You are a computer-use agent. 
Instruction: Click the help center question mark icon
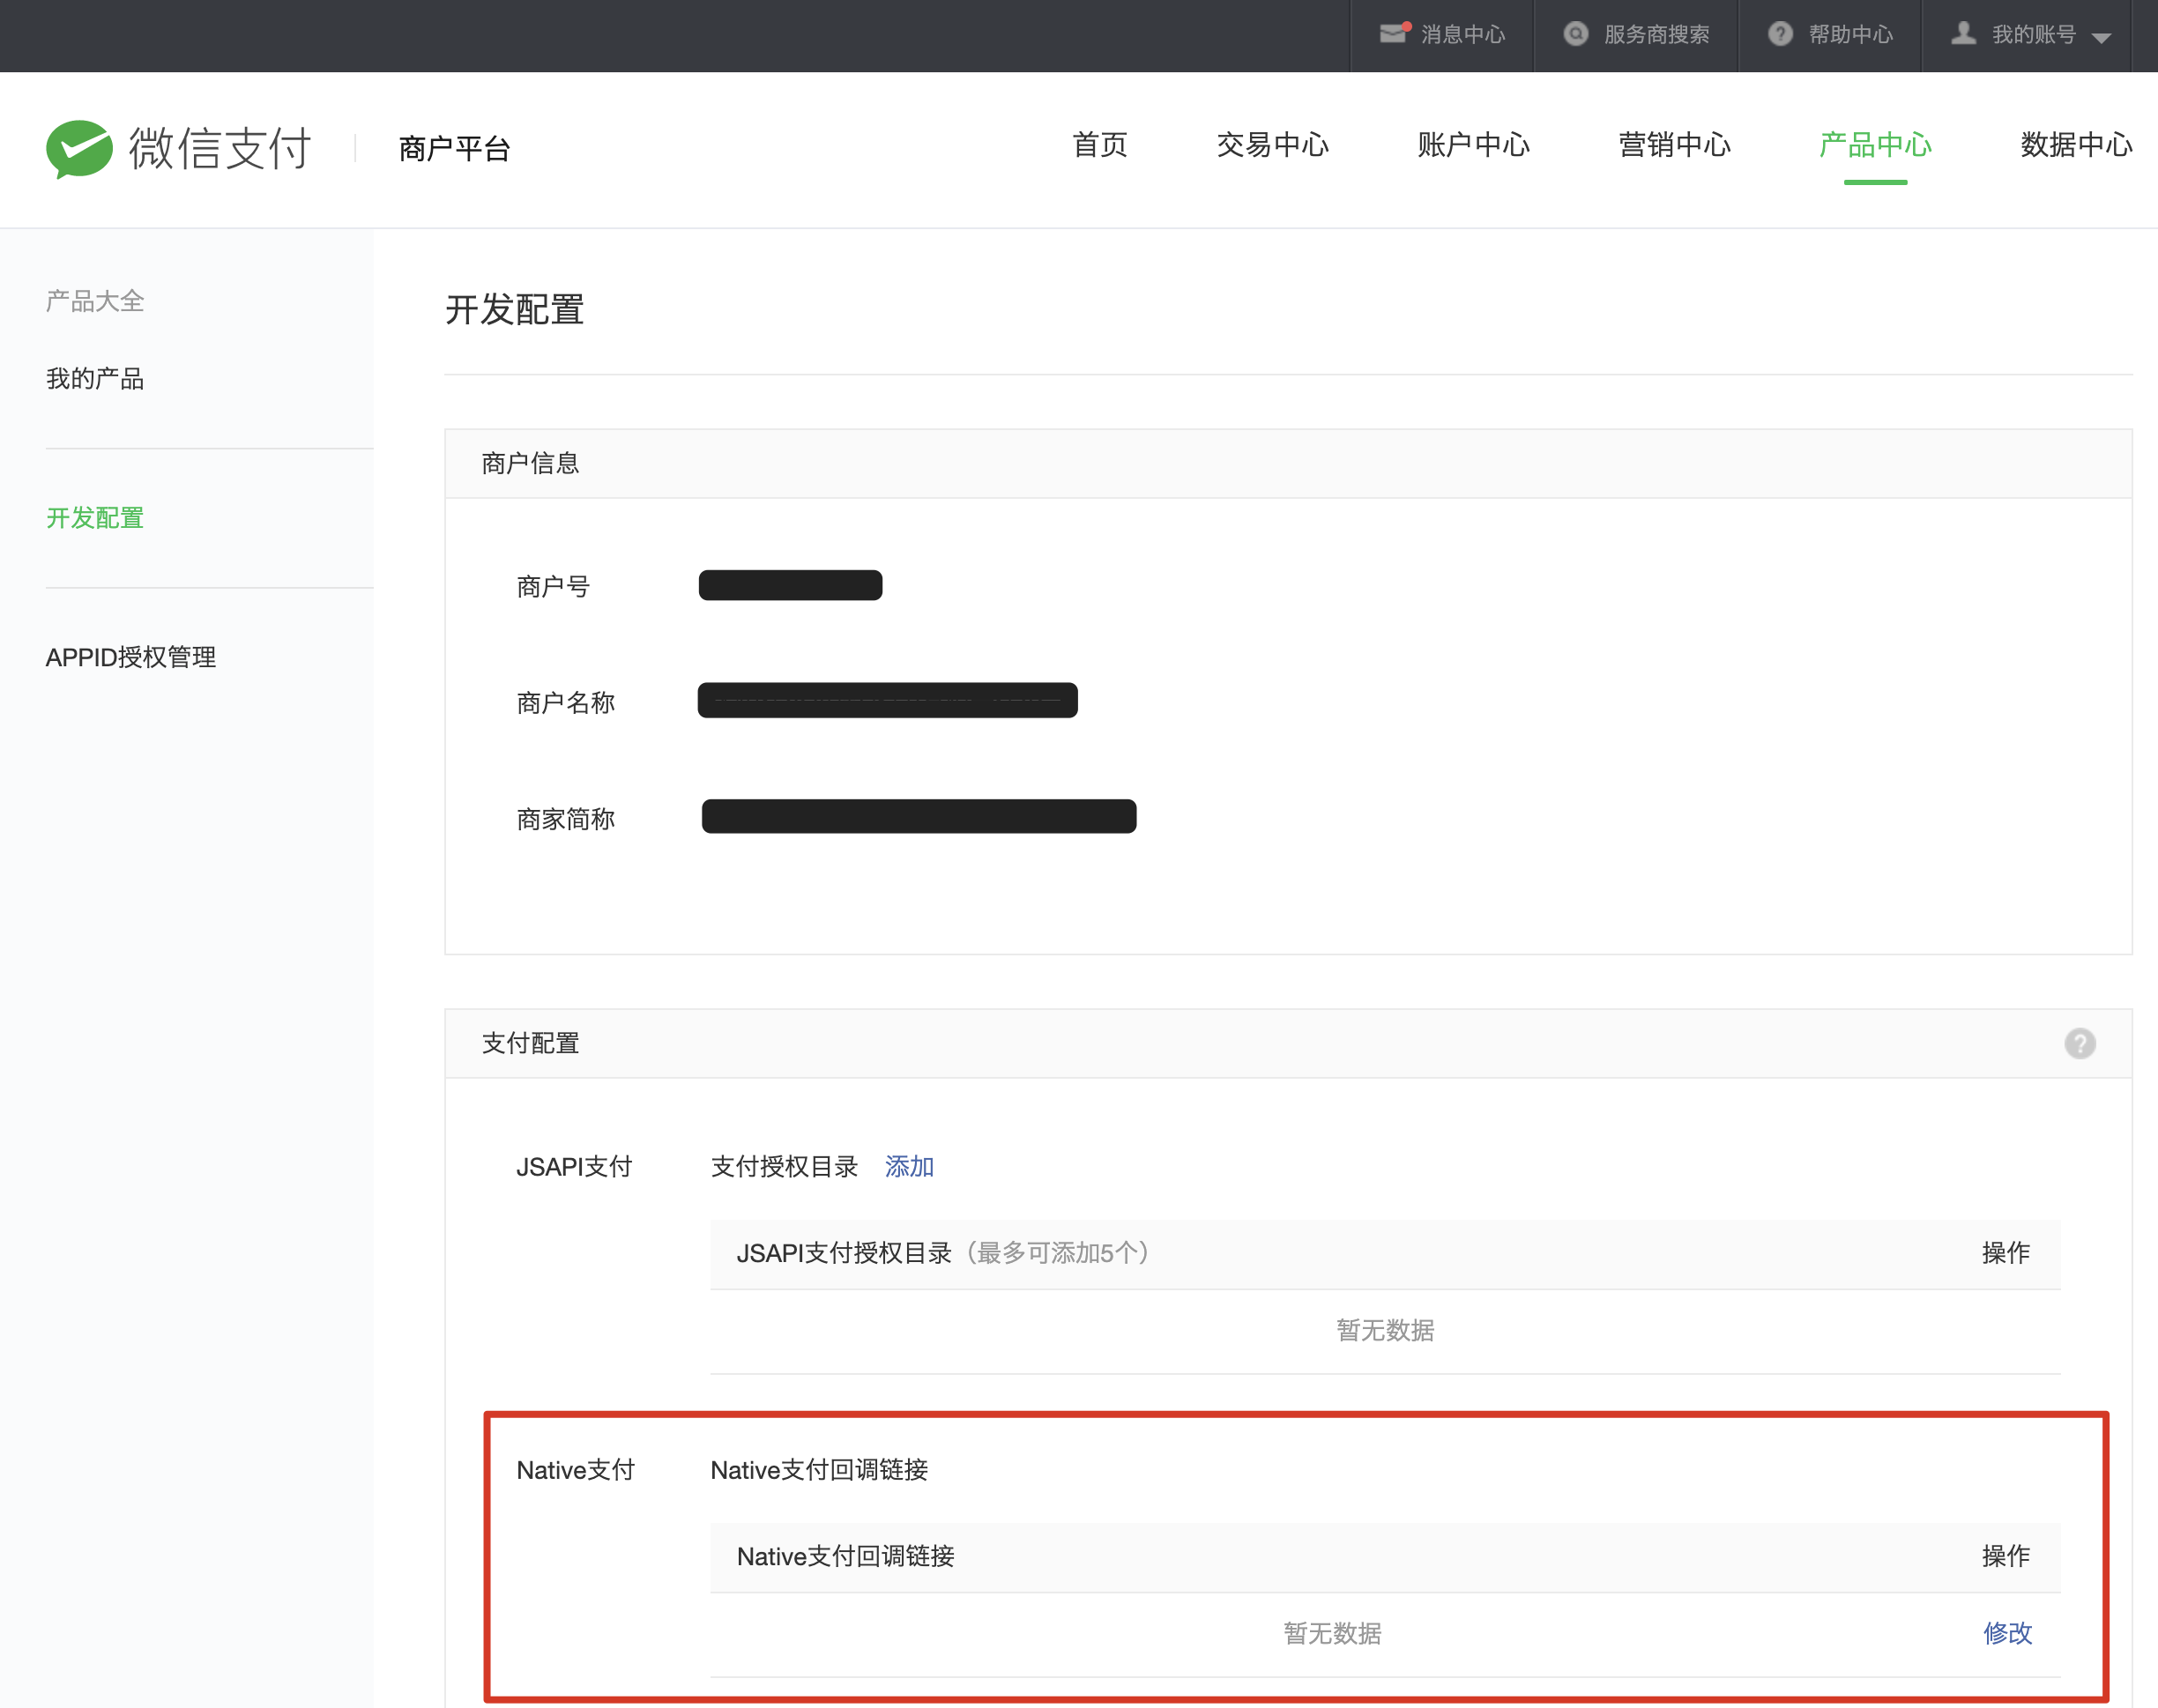(1780, 34)
